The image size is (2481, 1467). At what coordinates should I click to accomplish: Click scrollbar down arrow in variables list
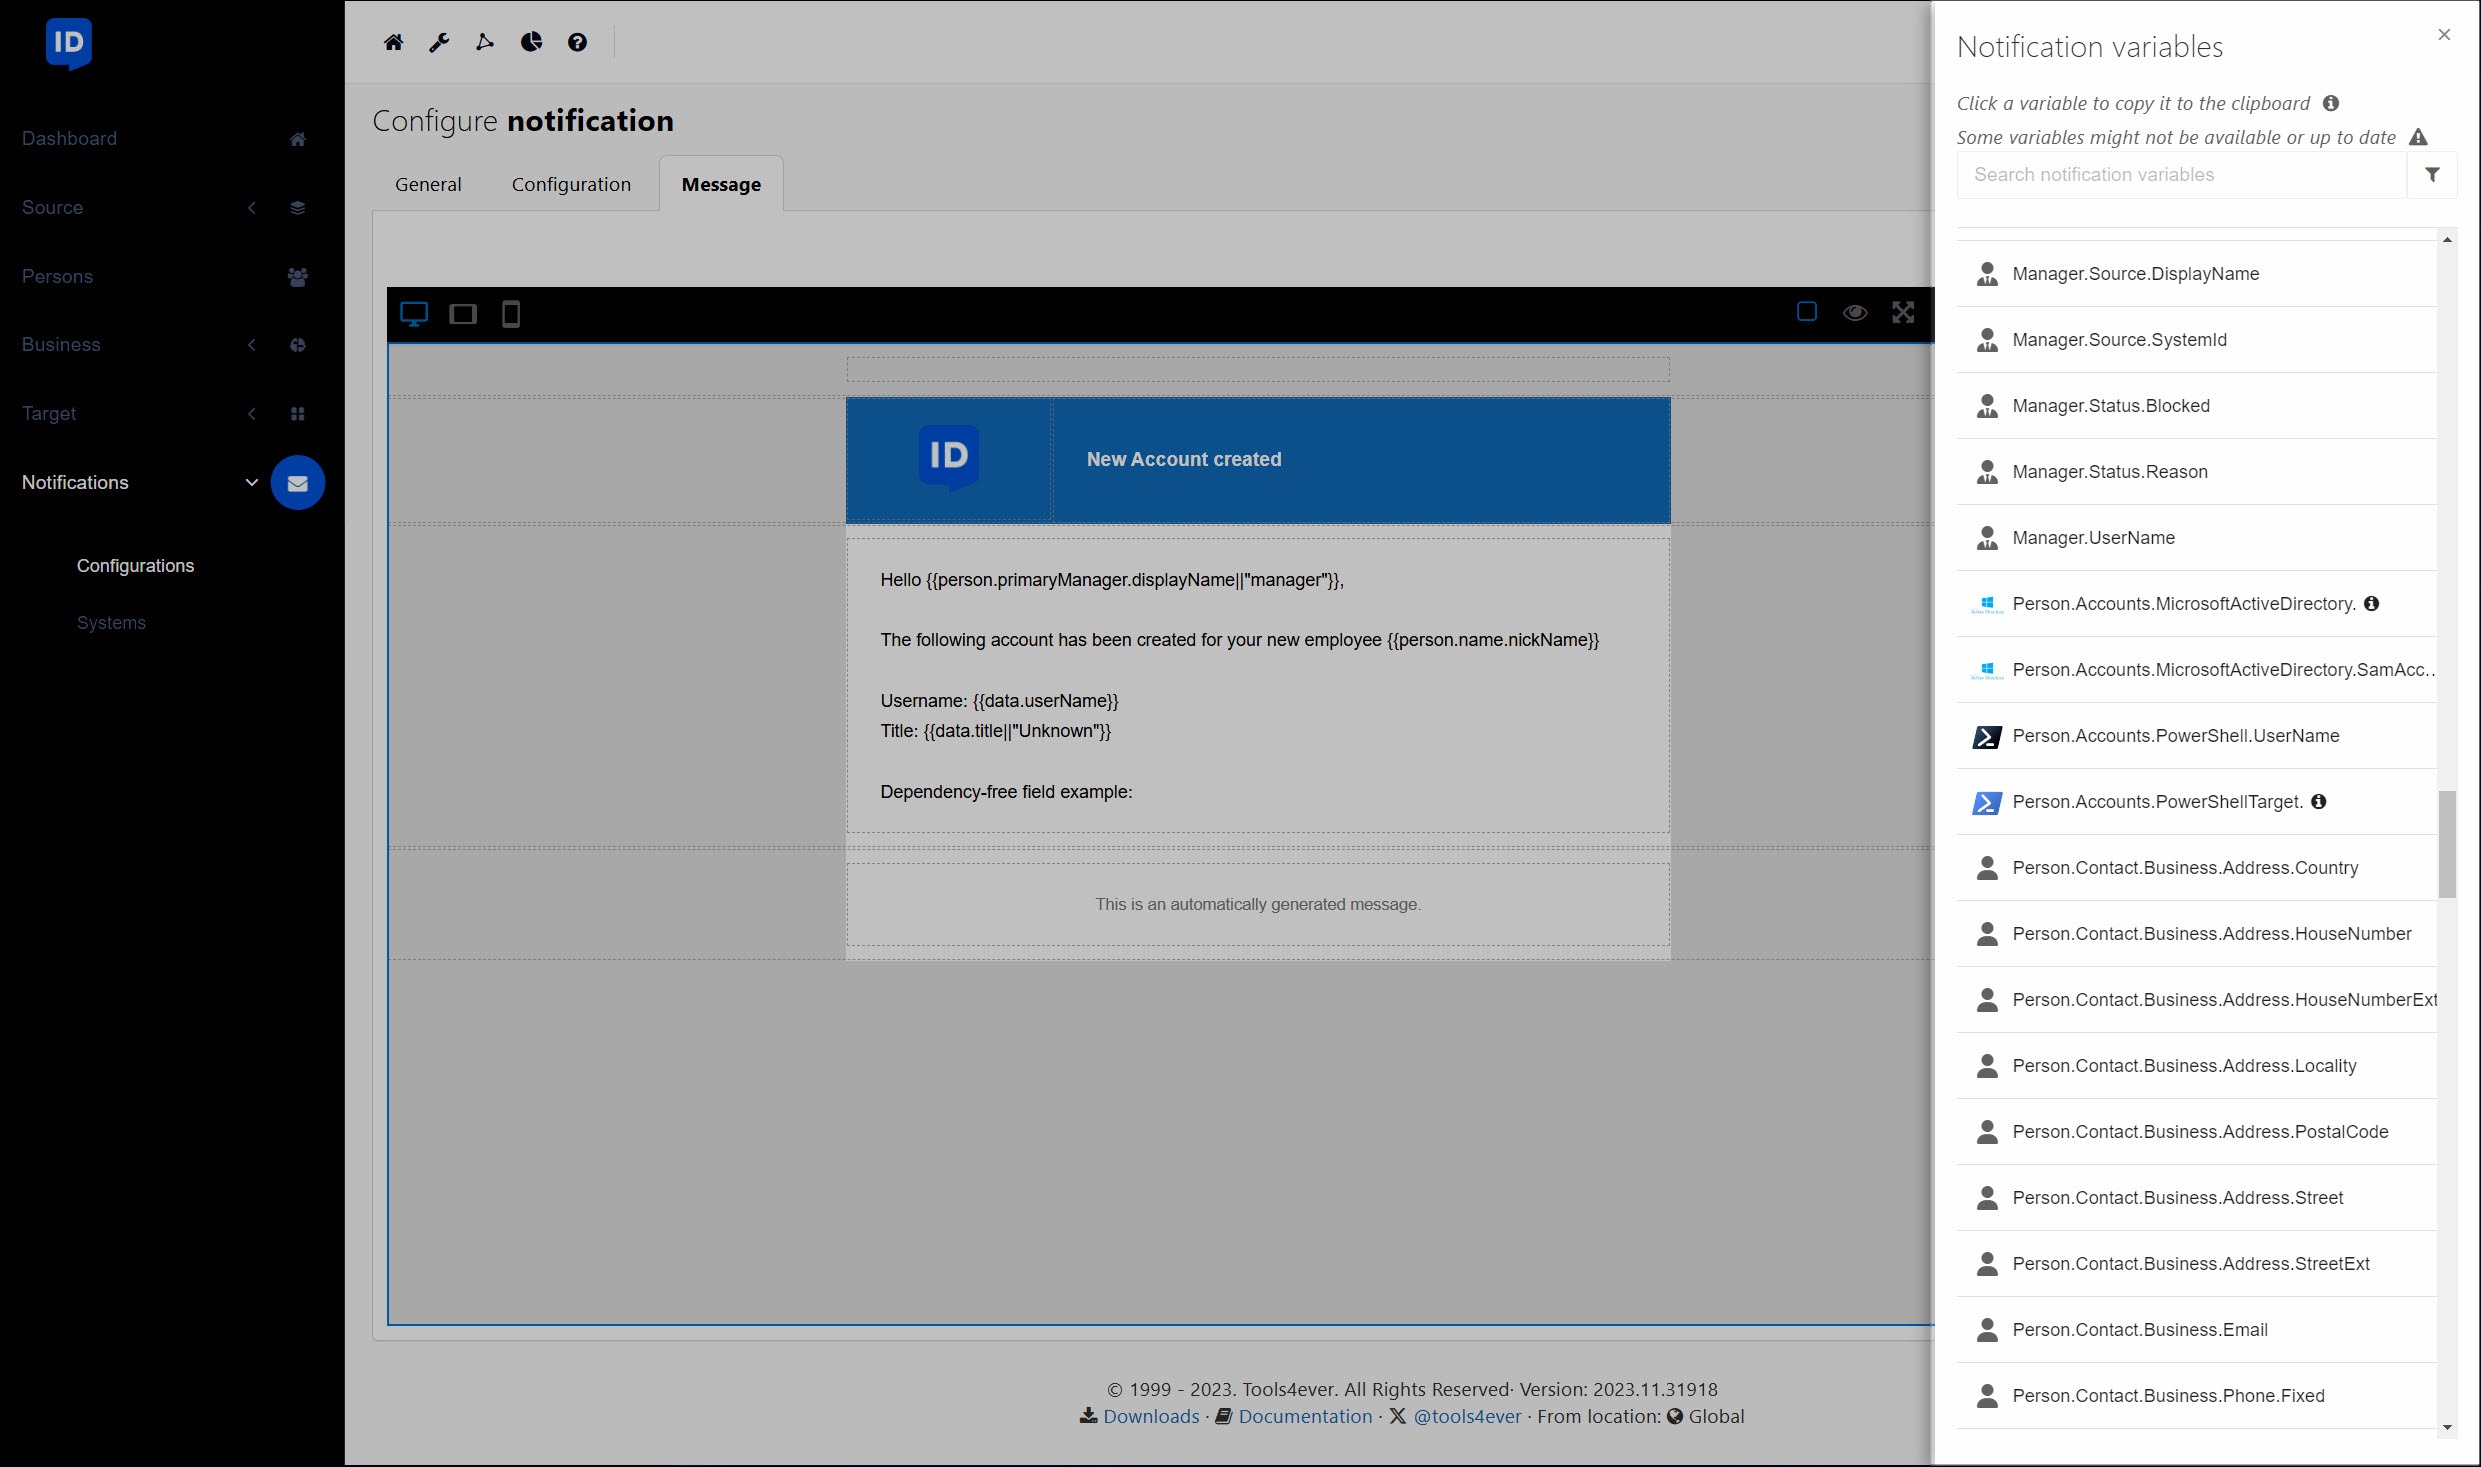tap(2447, 1427)
